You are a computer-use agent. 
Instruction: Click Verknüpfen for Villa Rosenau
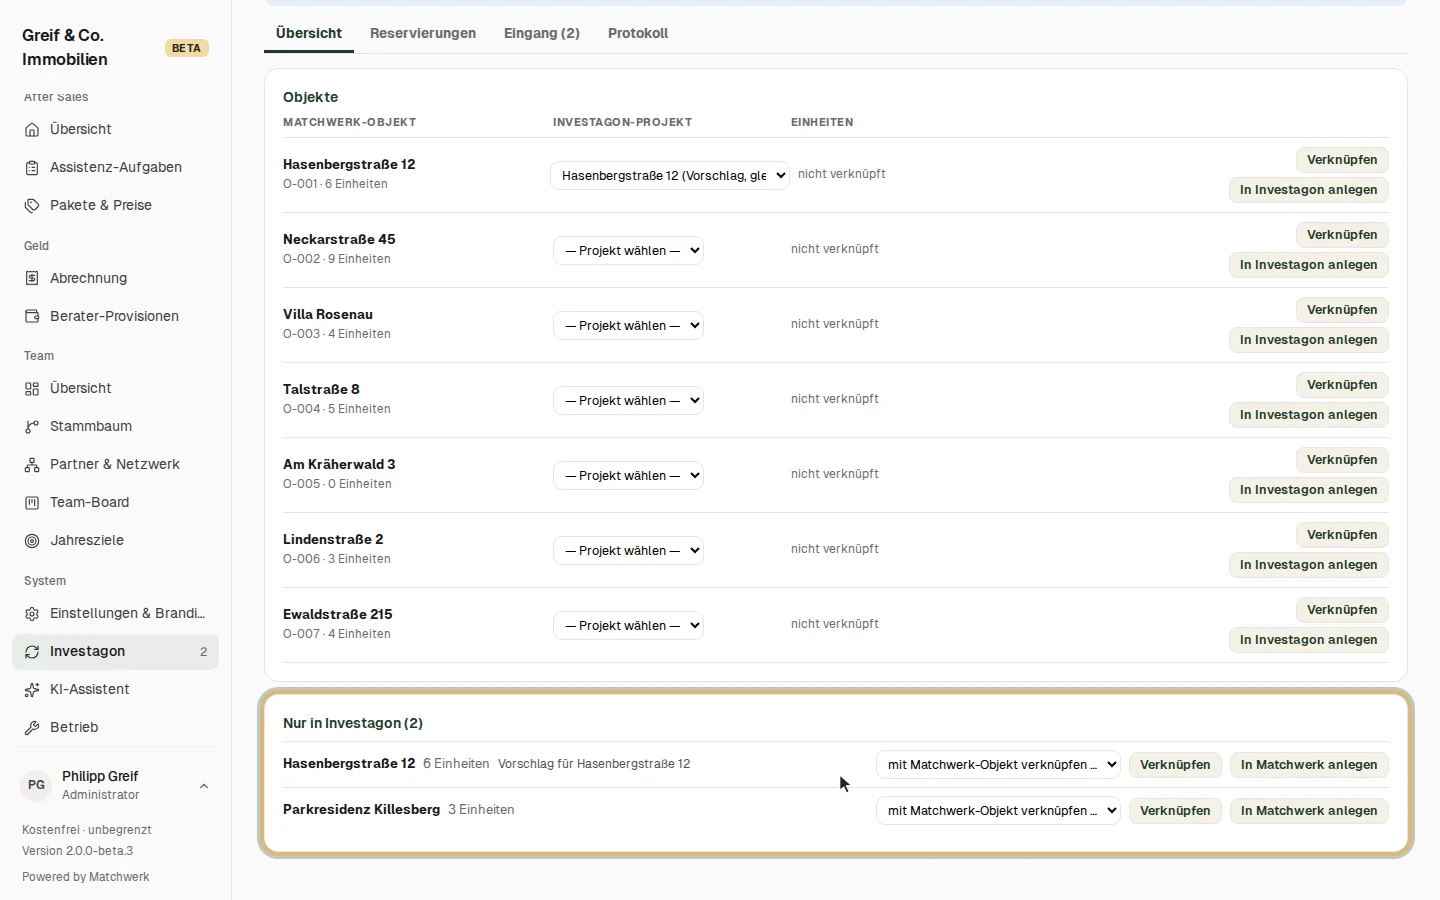[1342, 310]
